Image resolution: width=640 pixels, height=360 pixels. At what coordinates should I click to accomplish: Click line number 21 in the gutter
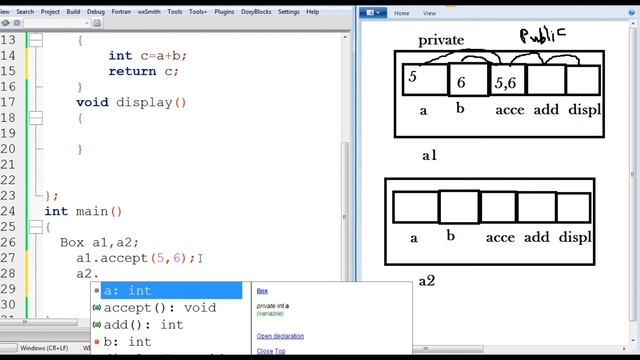pyautogui.click(x=8, y=164)
